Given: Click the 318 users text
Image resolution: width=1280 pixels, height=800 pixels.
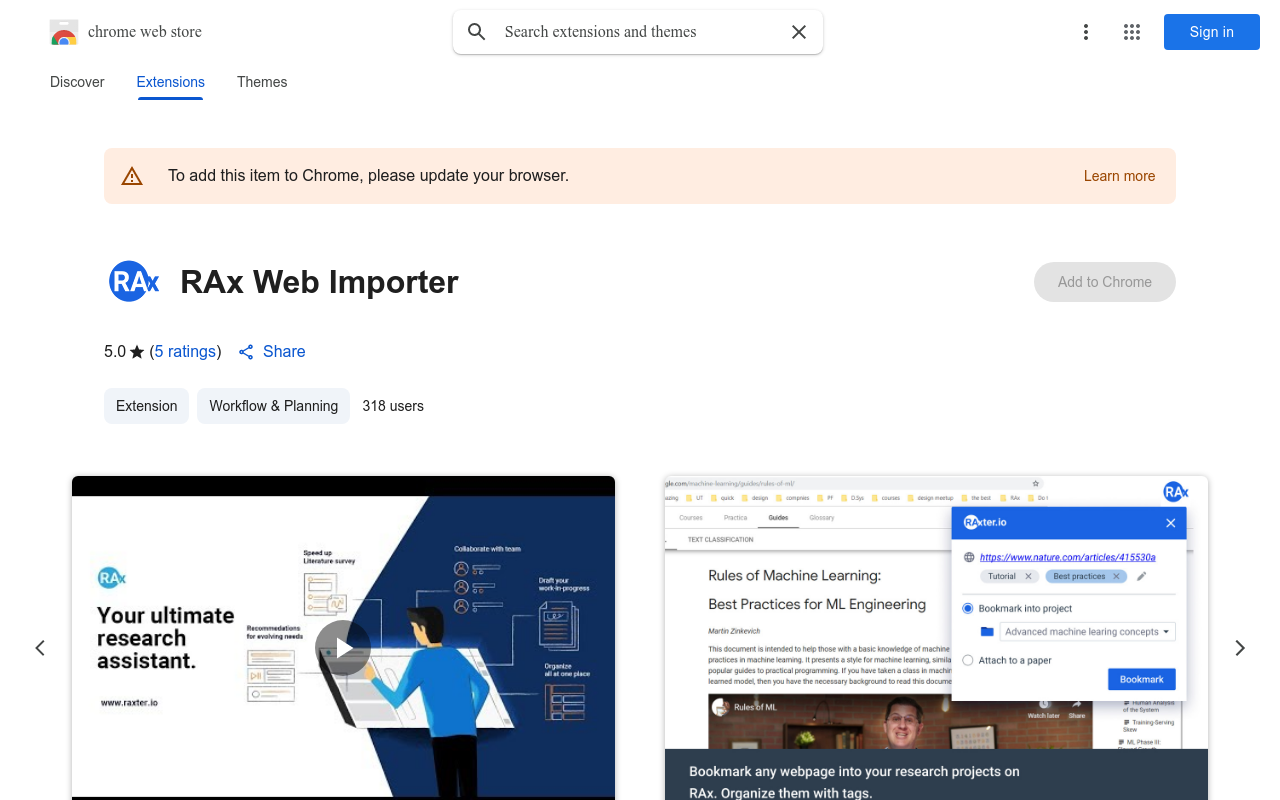Looking at the screenshot, I should click(393, 406).
